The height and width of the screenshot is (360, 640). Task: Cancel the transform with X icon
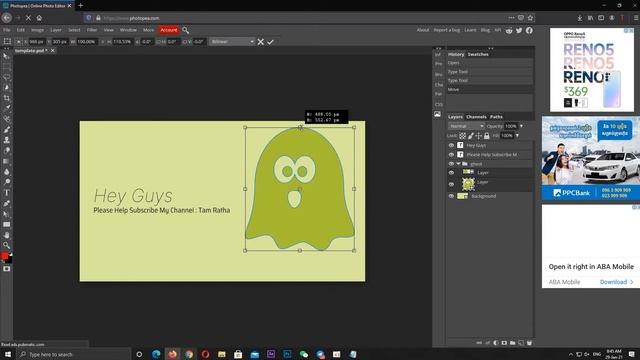260,42
